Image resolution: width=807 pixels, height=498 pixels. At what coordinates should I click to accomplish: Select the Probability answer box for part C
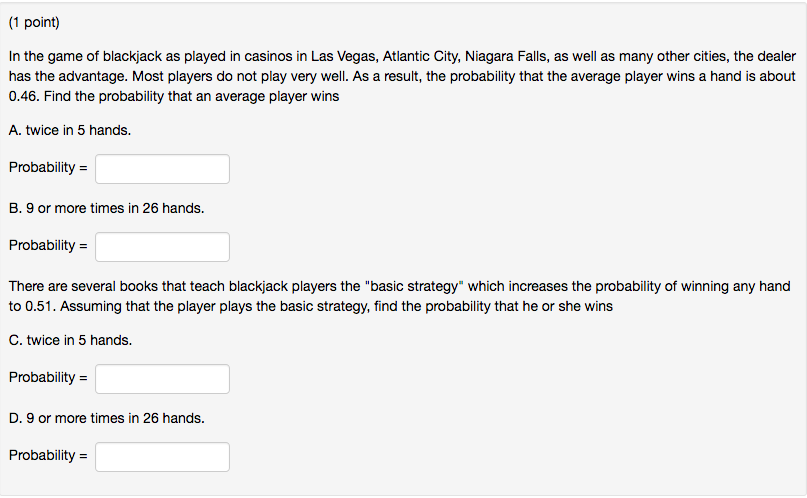pyautogui.click(x=162, y=379)
